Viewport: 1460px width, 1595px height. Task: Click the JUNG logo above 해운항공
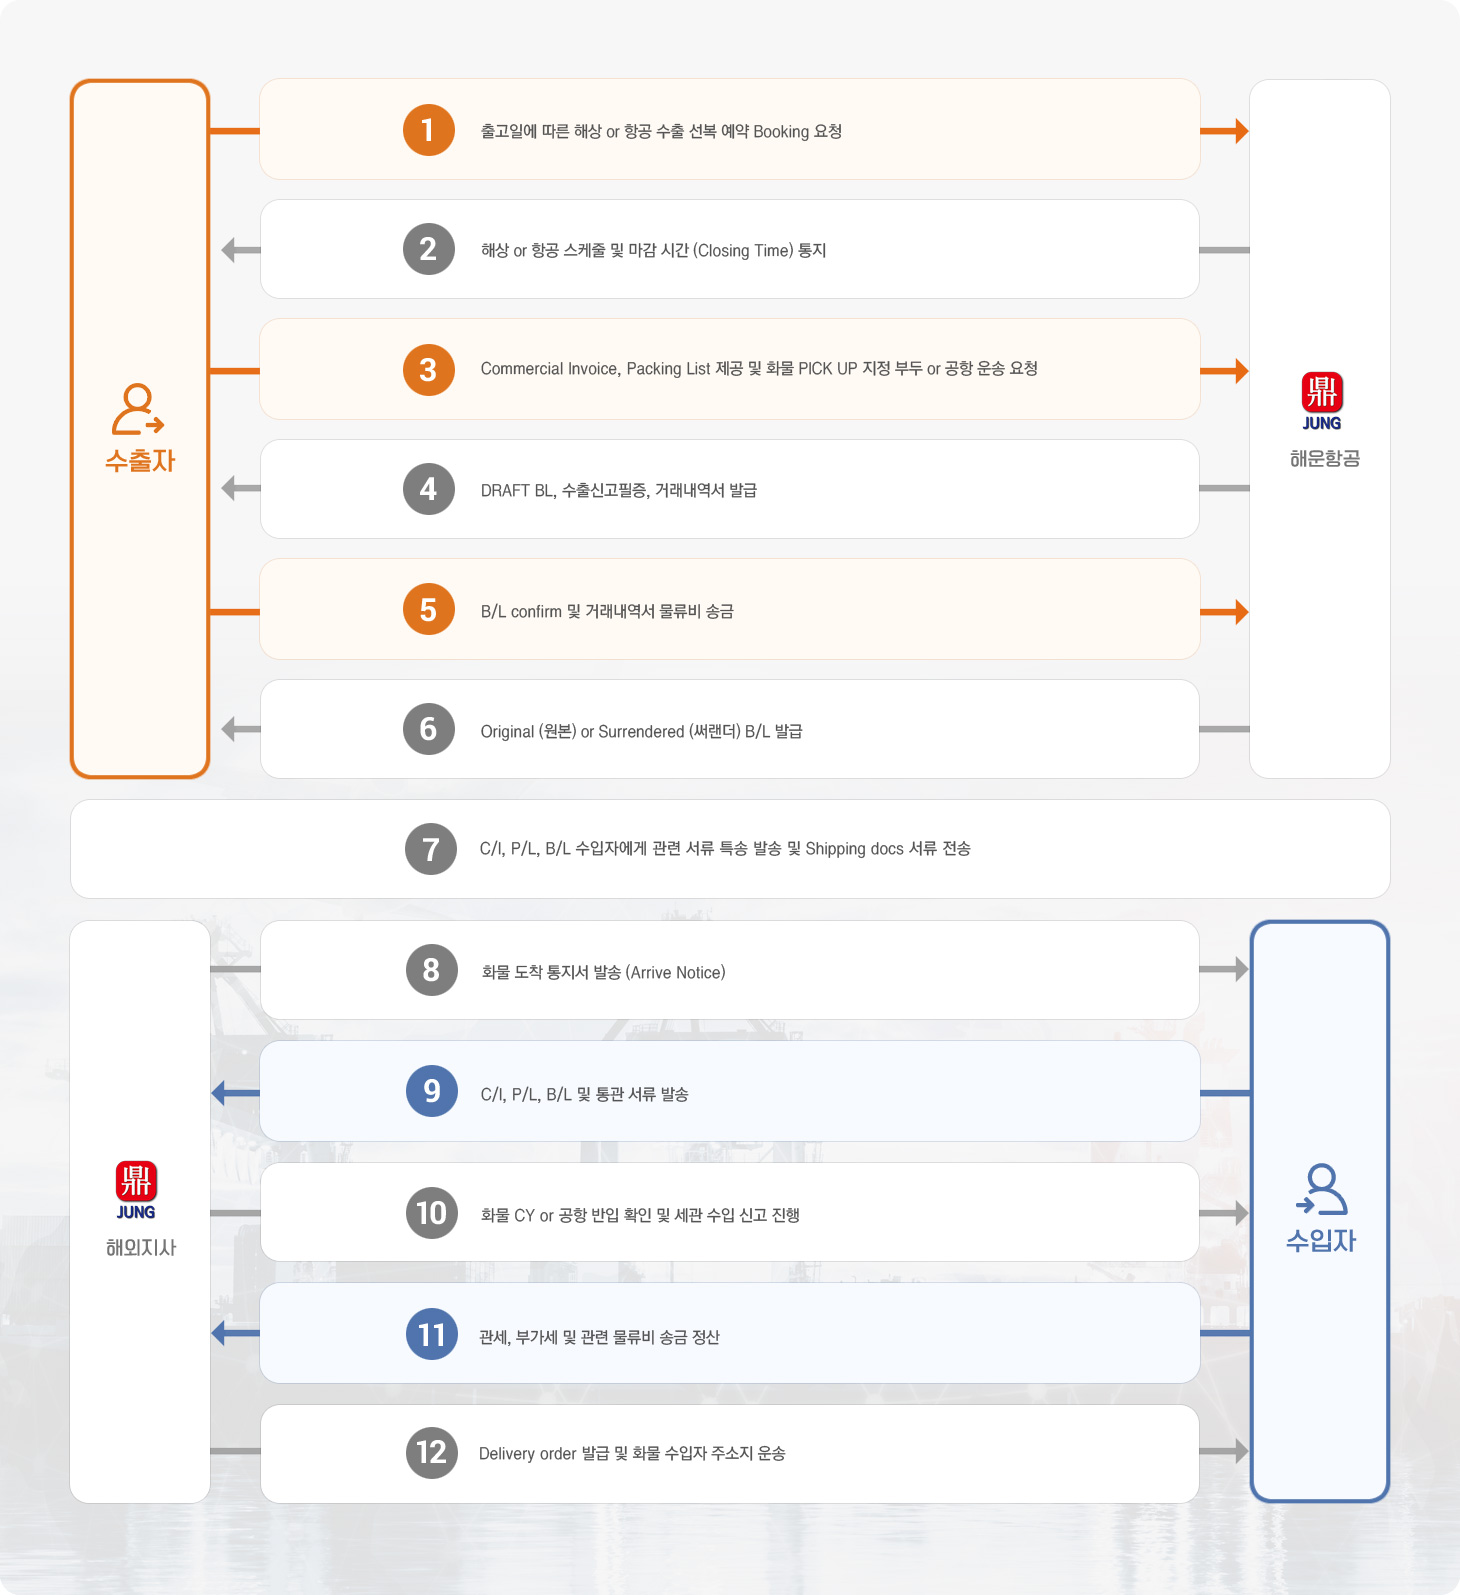coord(1321,401)
